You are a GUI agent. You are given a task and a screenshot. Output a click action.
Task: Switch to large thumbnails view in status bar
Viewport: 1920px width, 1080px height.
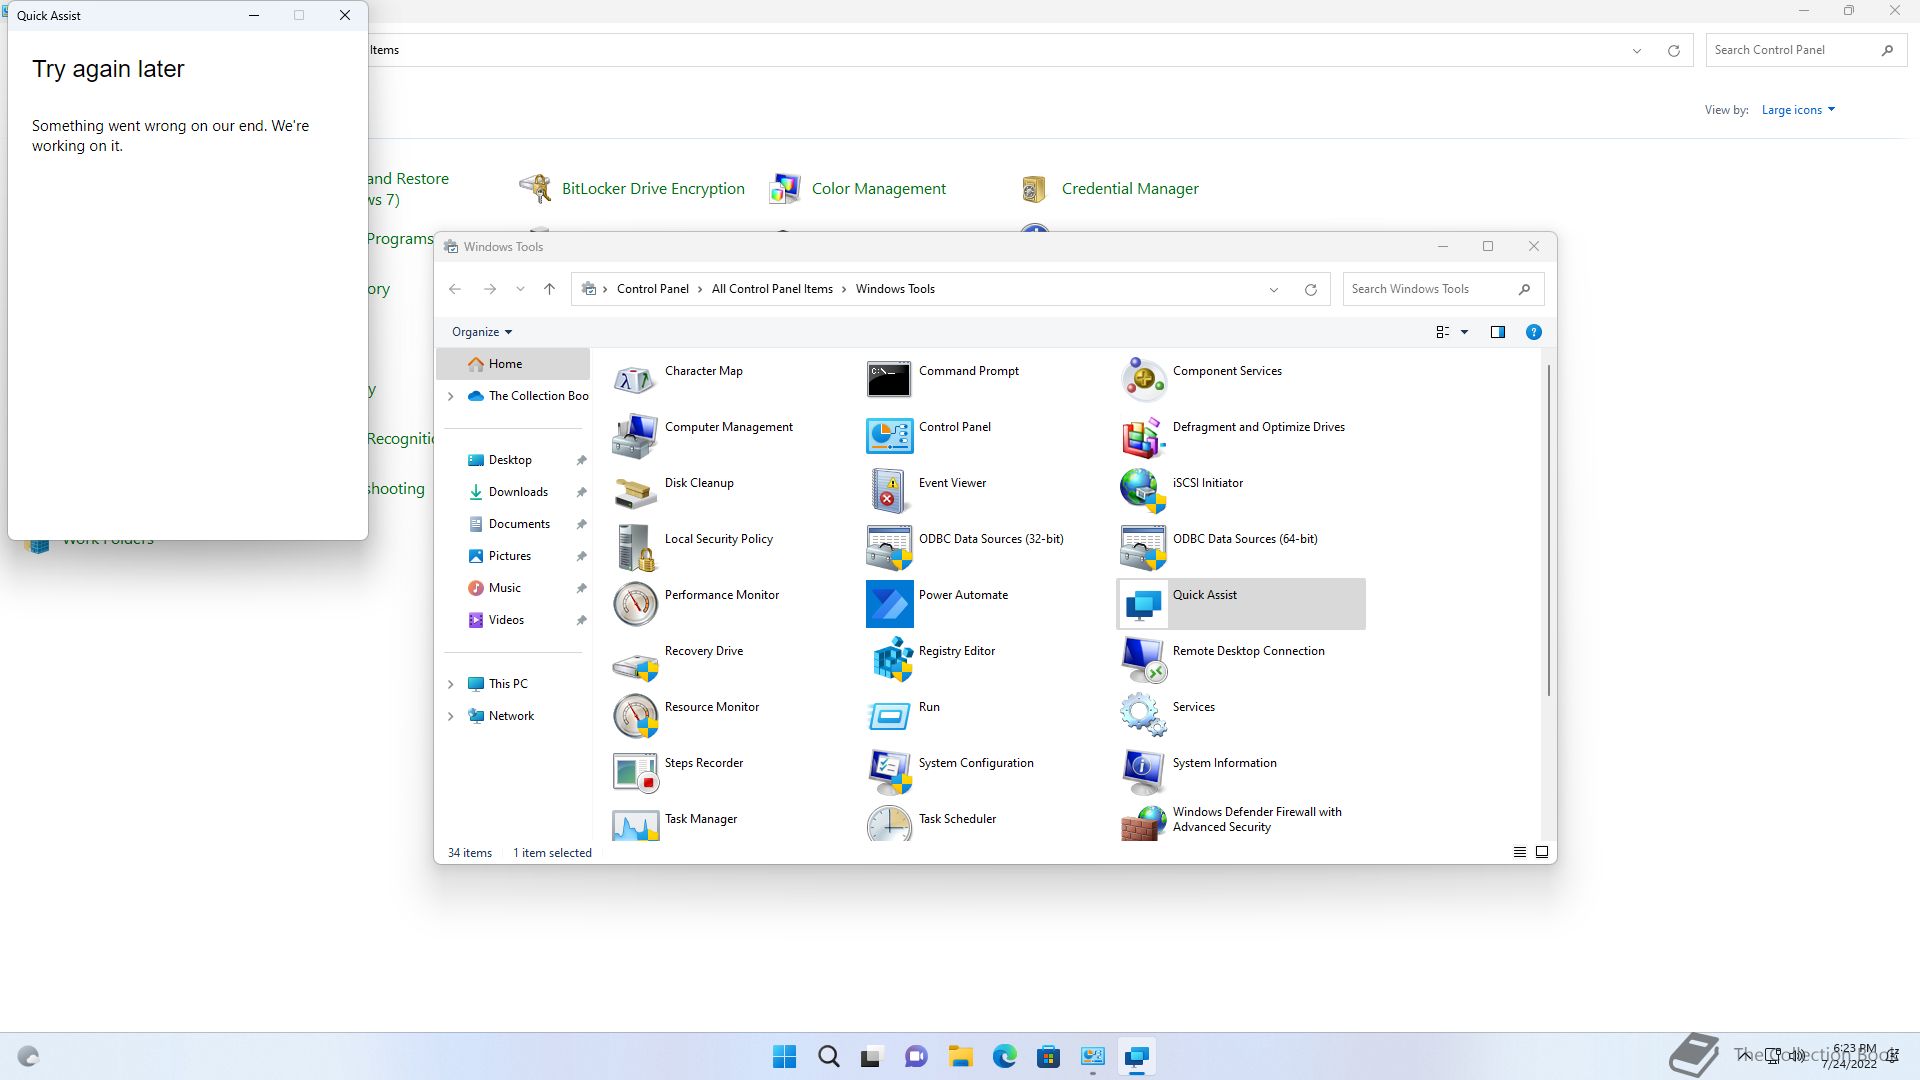[1542, 852]
